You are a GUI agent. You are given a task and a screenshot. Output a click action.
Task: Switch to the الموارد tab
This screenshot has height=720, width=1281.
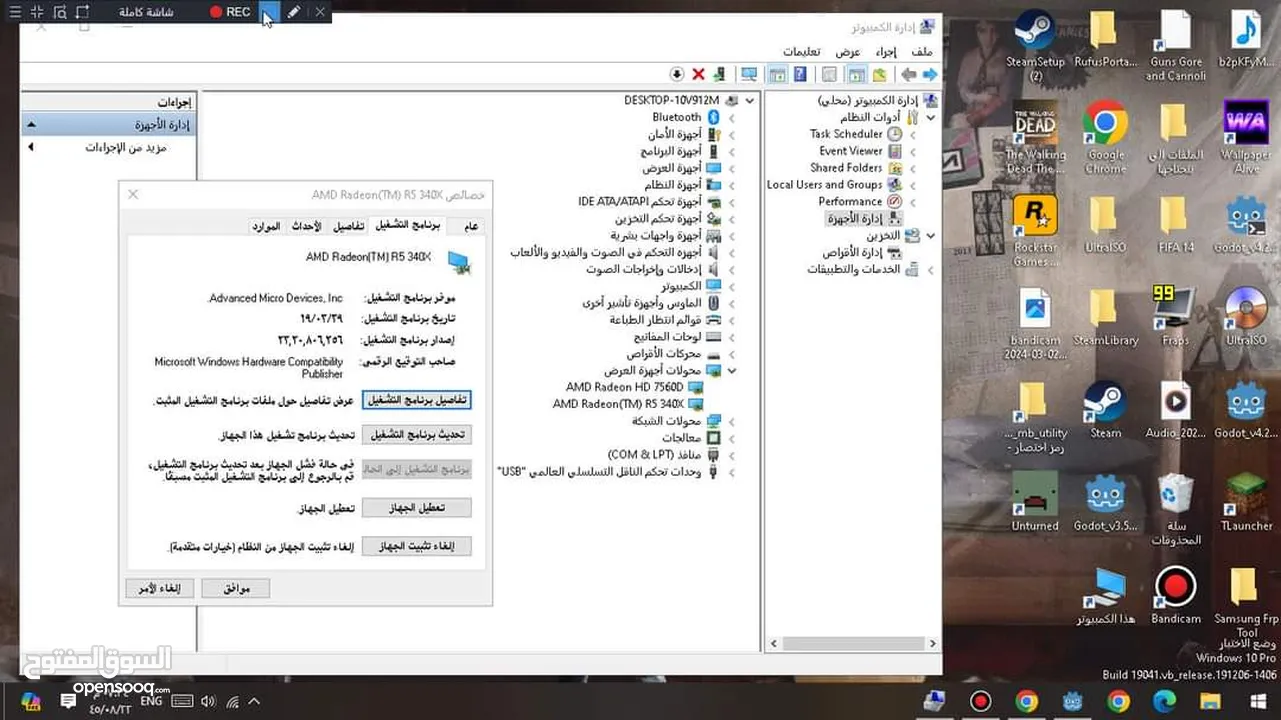click(x=266, y=226)
